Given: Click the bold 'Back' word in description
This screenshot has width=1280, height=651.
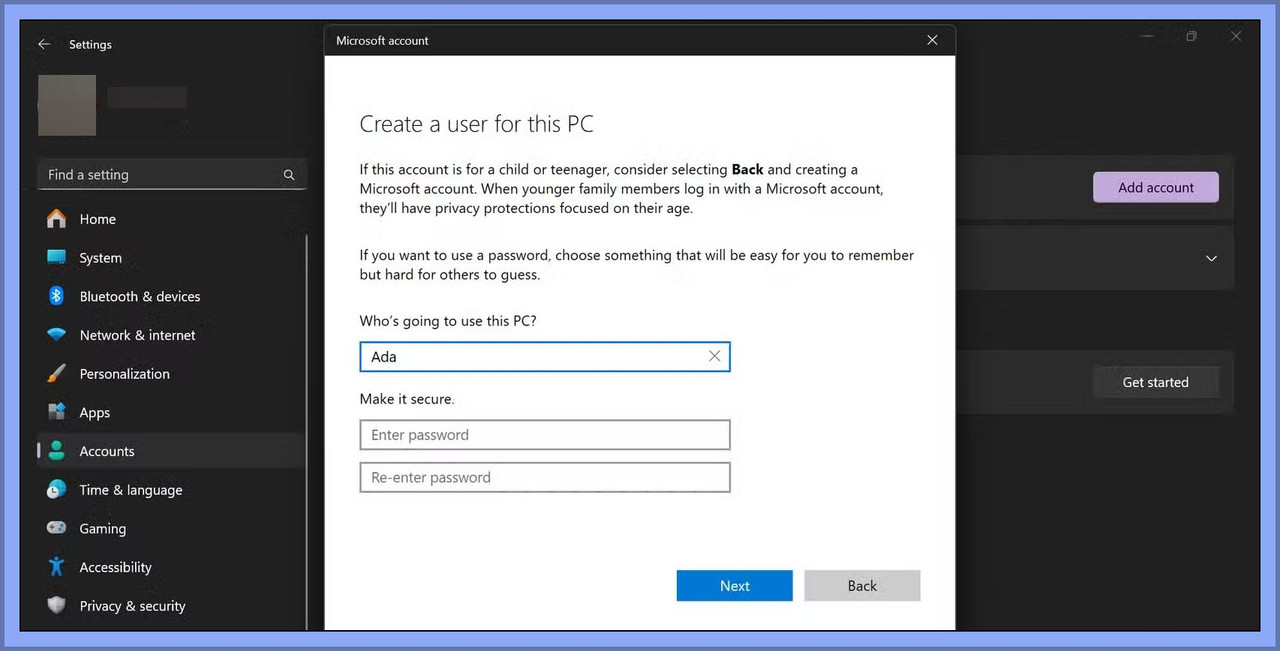Looking at the screenshot, I should coord(747,170).
